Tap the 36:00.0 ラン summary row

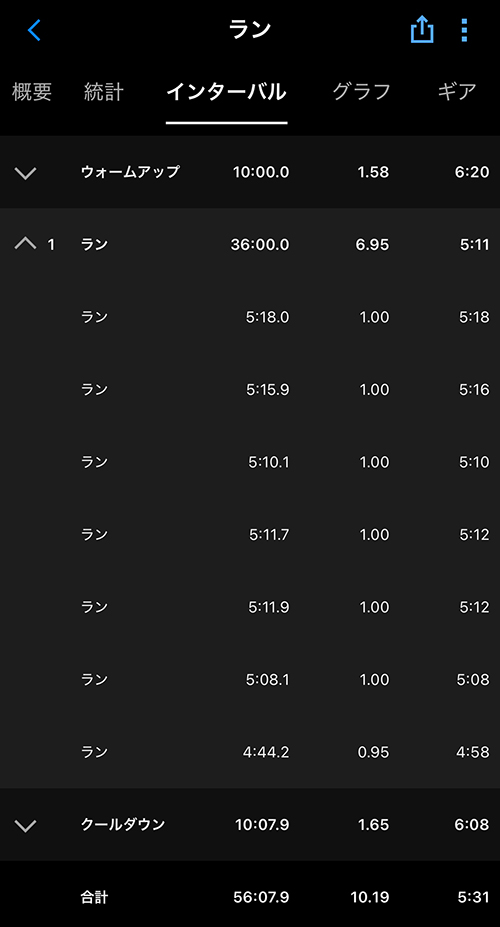point(250,244)
